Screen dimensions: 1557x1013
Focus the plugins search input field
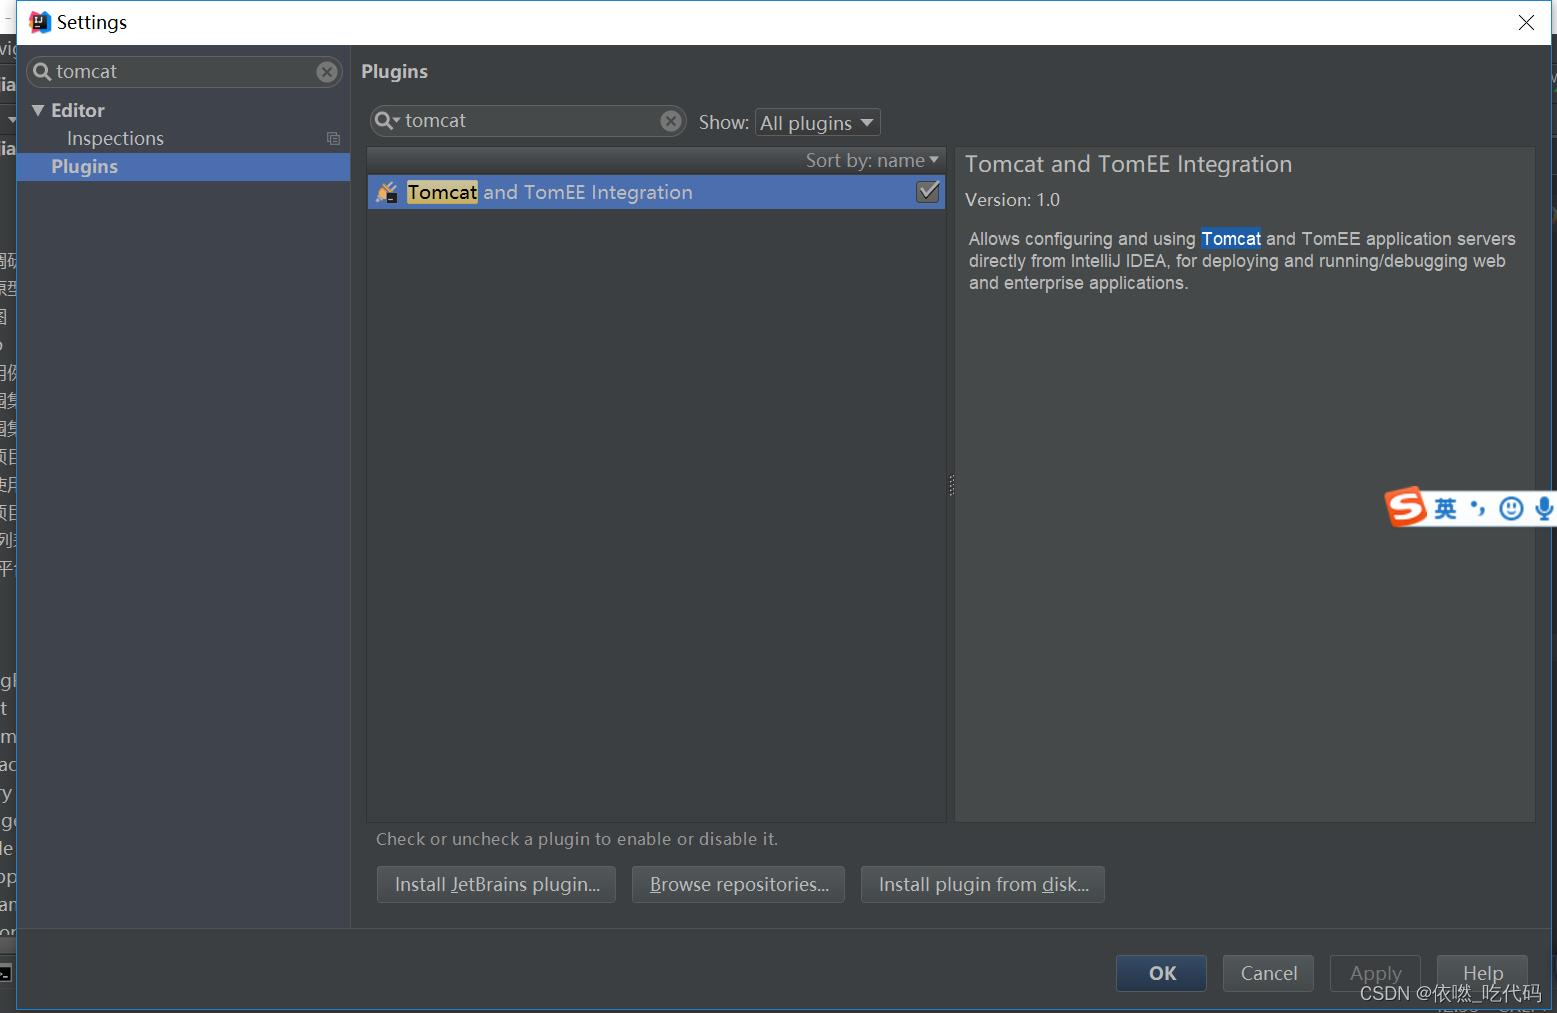(530, 121)
